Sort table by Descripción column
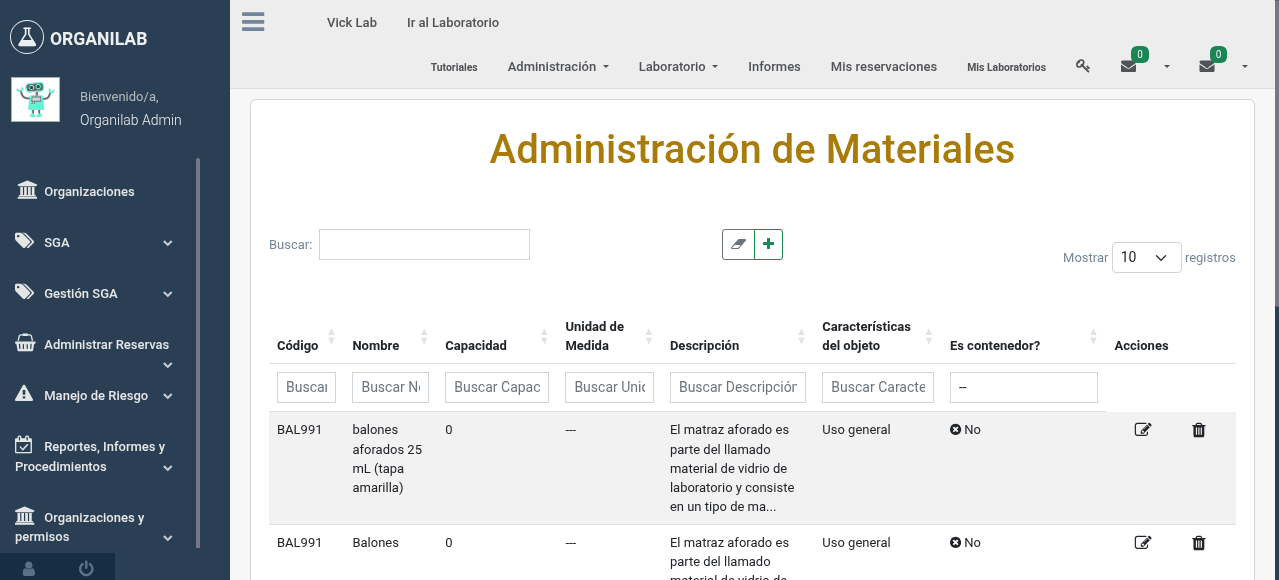The image size is (1279, 580). (737, 336)
